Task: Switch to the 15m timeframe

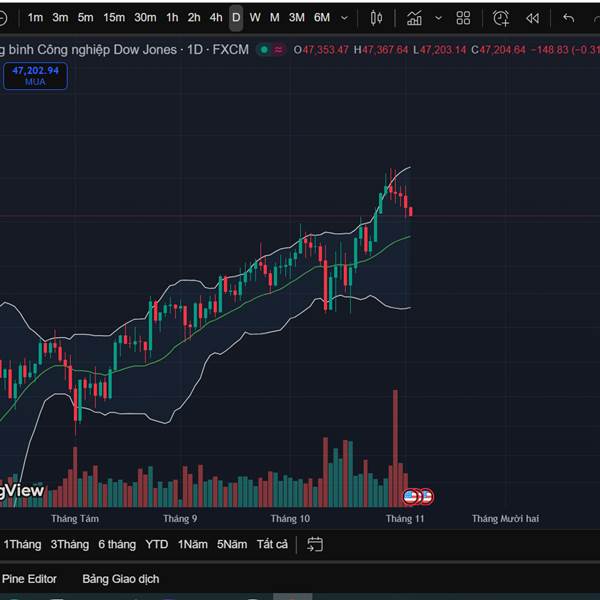Action: tap(114, 18)
